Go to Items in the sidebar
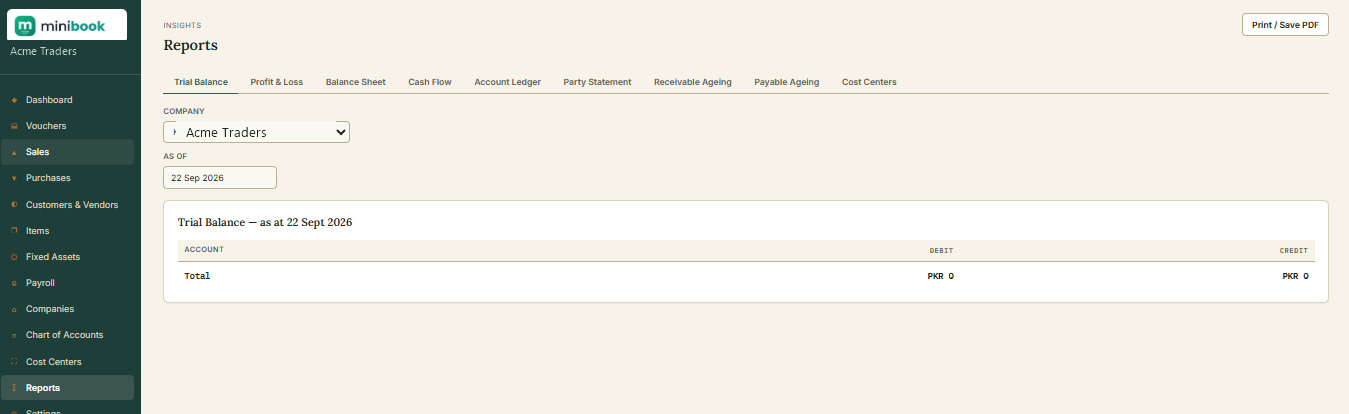 pyautogui.click(x=67, y=231)
